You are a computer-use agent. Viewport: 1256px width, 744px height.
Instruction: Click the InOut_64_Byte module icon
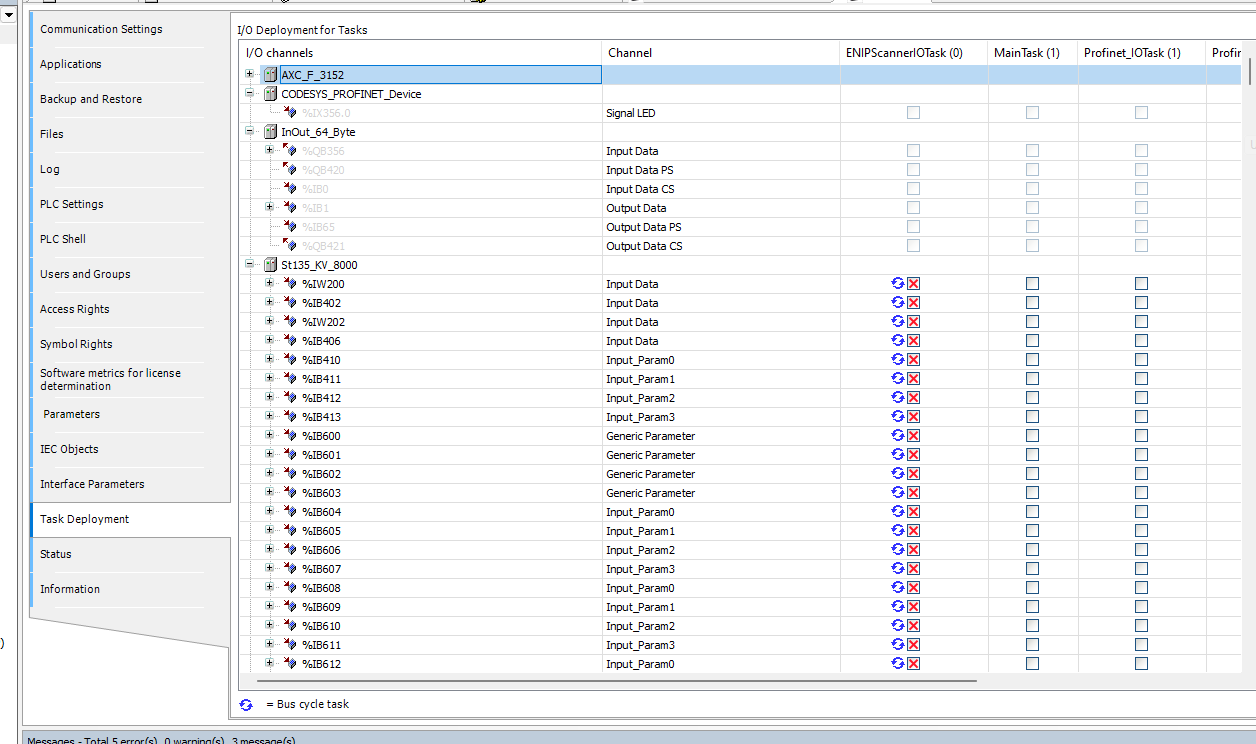tap(270, 132)
